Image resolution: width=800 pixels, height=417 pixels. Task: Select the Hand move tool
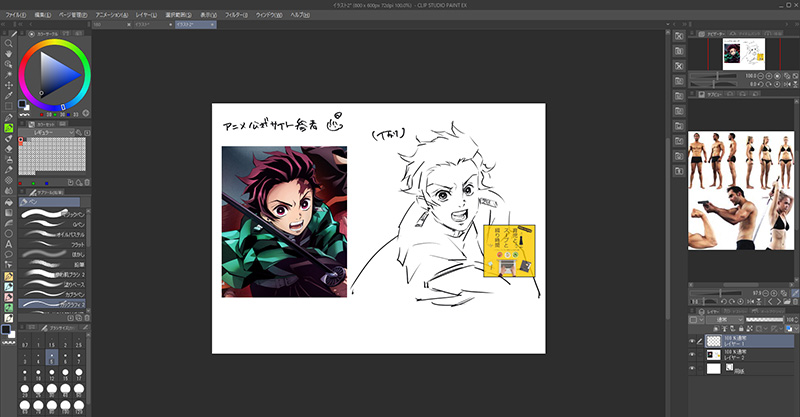pos(9,54)
